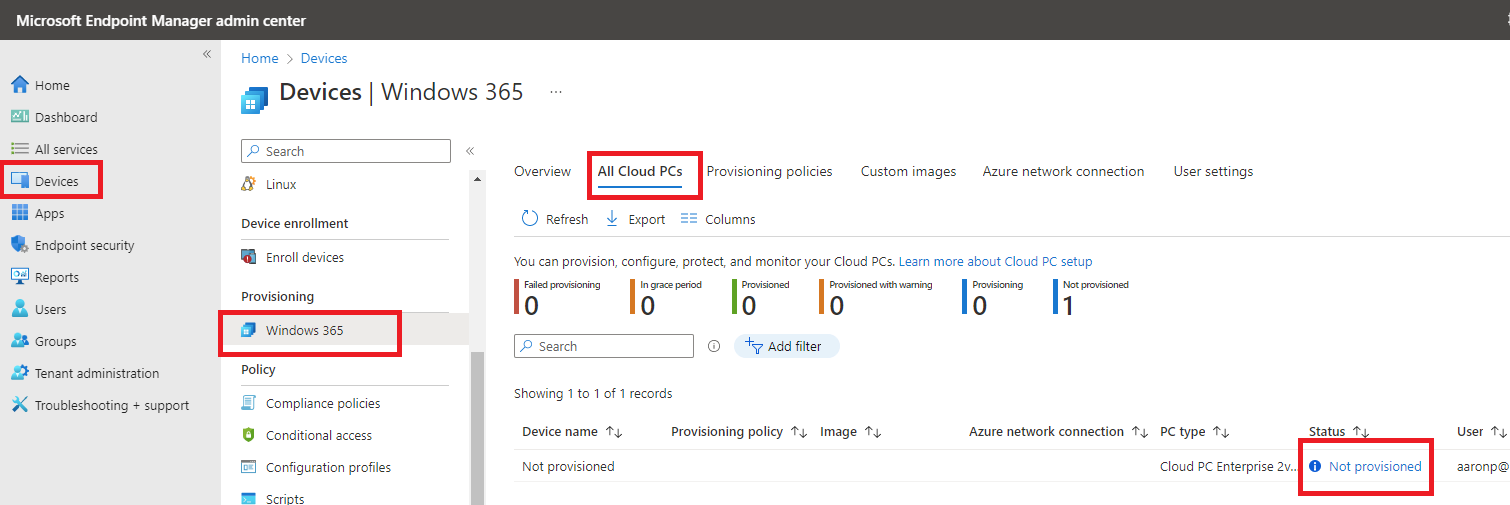Select the All Cloud PCs tab
This screenshot has width=1510, height=505.
640,171
